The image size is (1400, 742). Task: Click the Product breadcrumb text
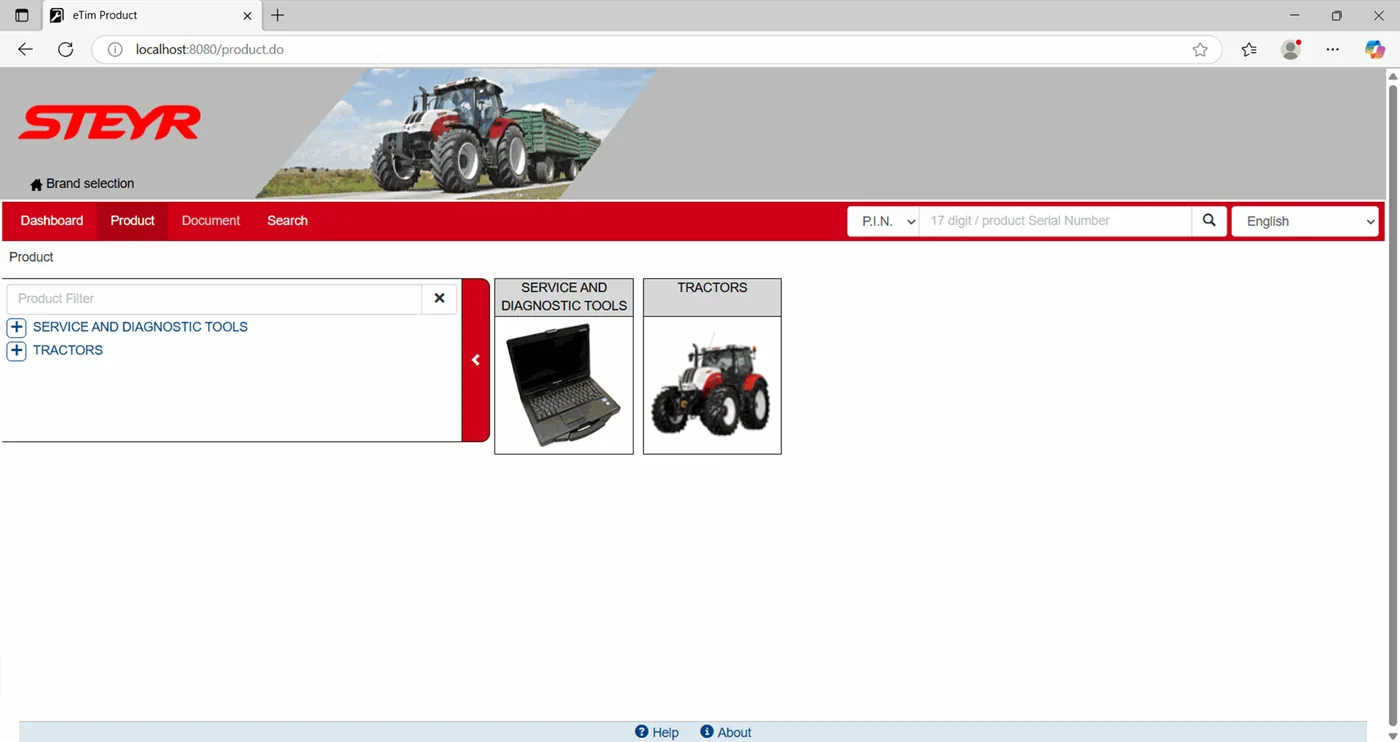31,257
